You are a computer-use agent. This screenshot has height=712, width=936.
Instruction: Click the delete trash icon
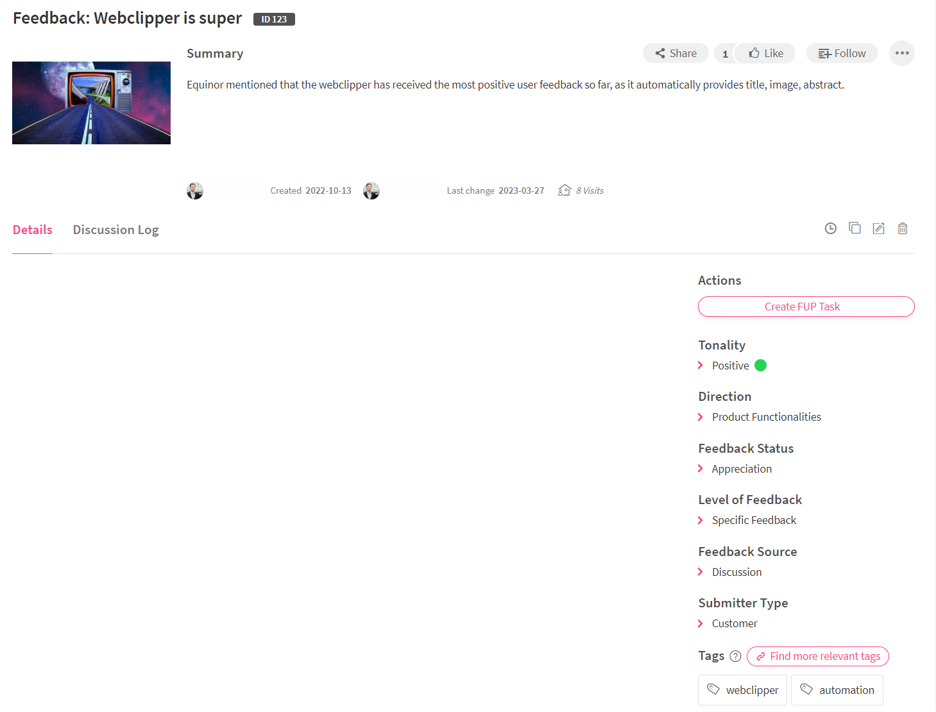tap(902, 229)
